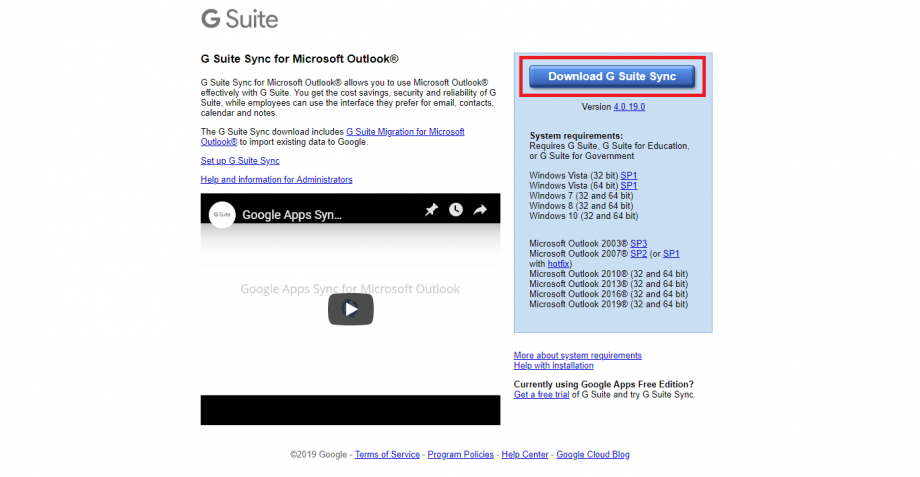Click '©2019 Google' footer text

(319, 455)
